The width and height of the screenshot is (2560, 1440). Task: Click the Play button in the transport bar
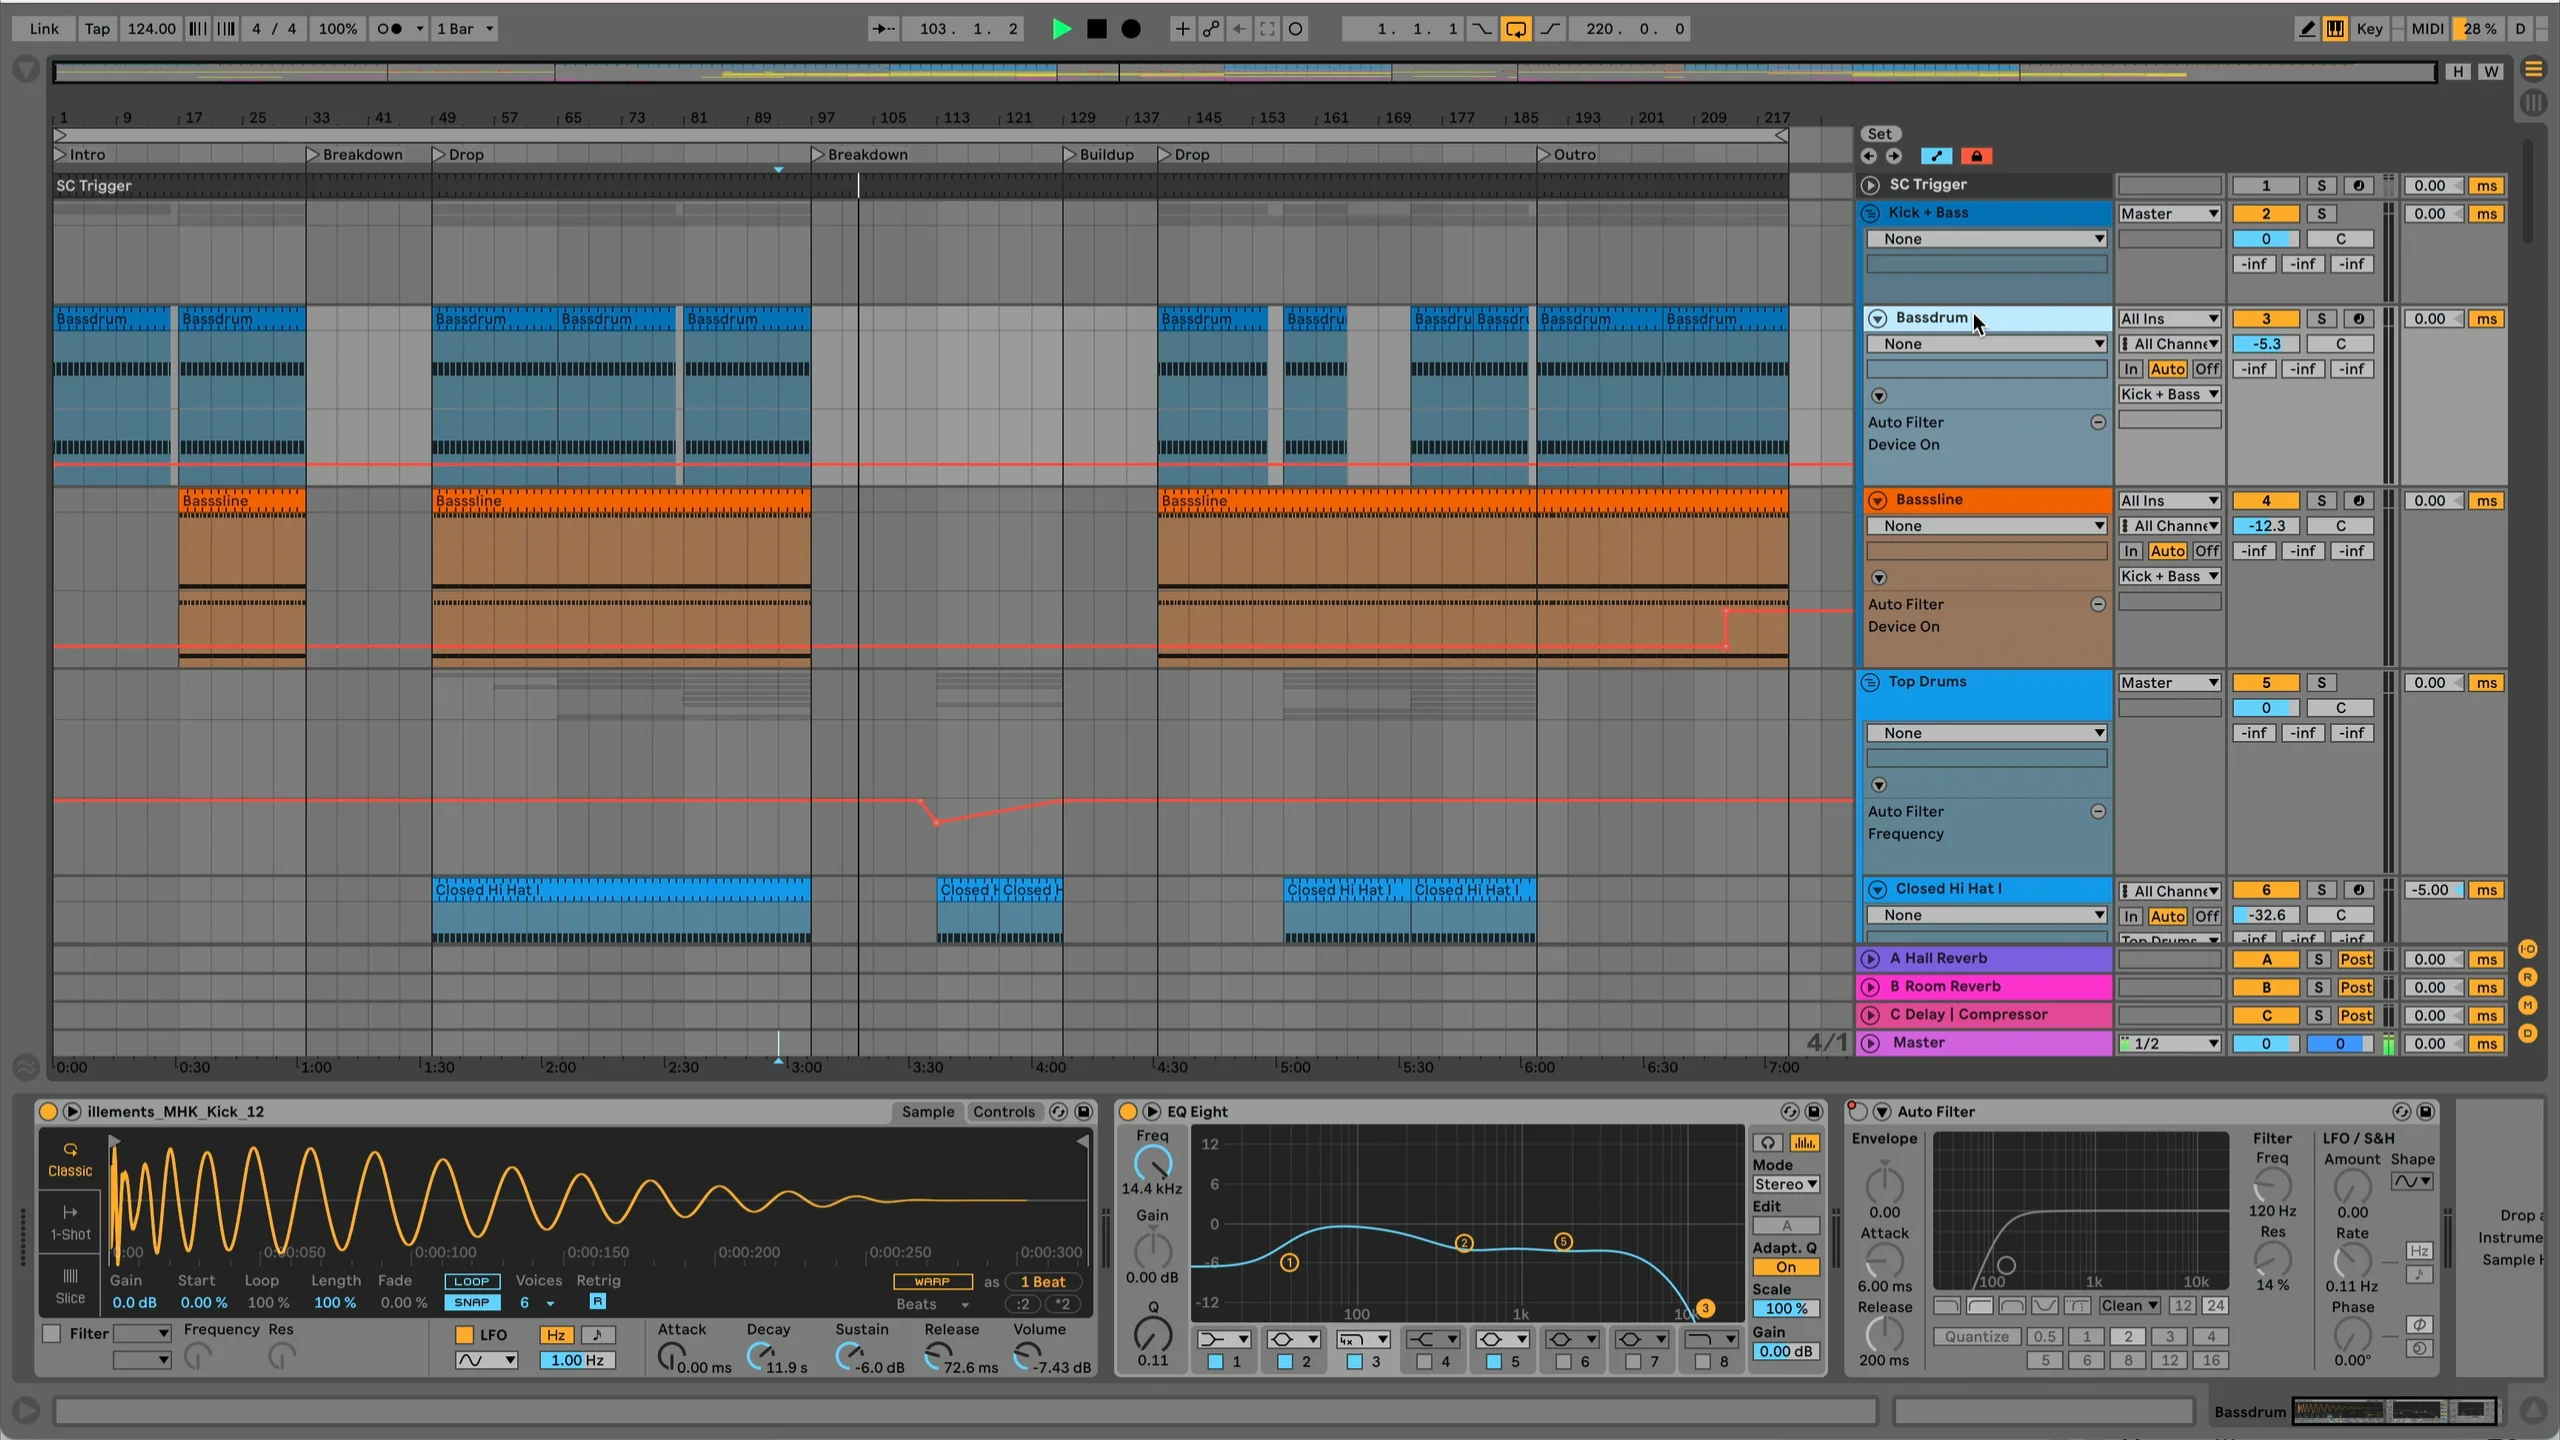coord(1061,29)
